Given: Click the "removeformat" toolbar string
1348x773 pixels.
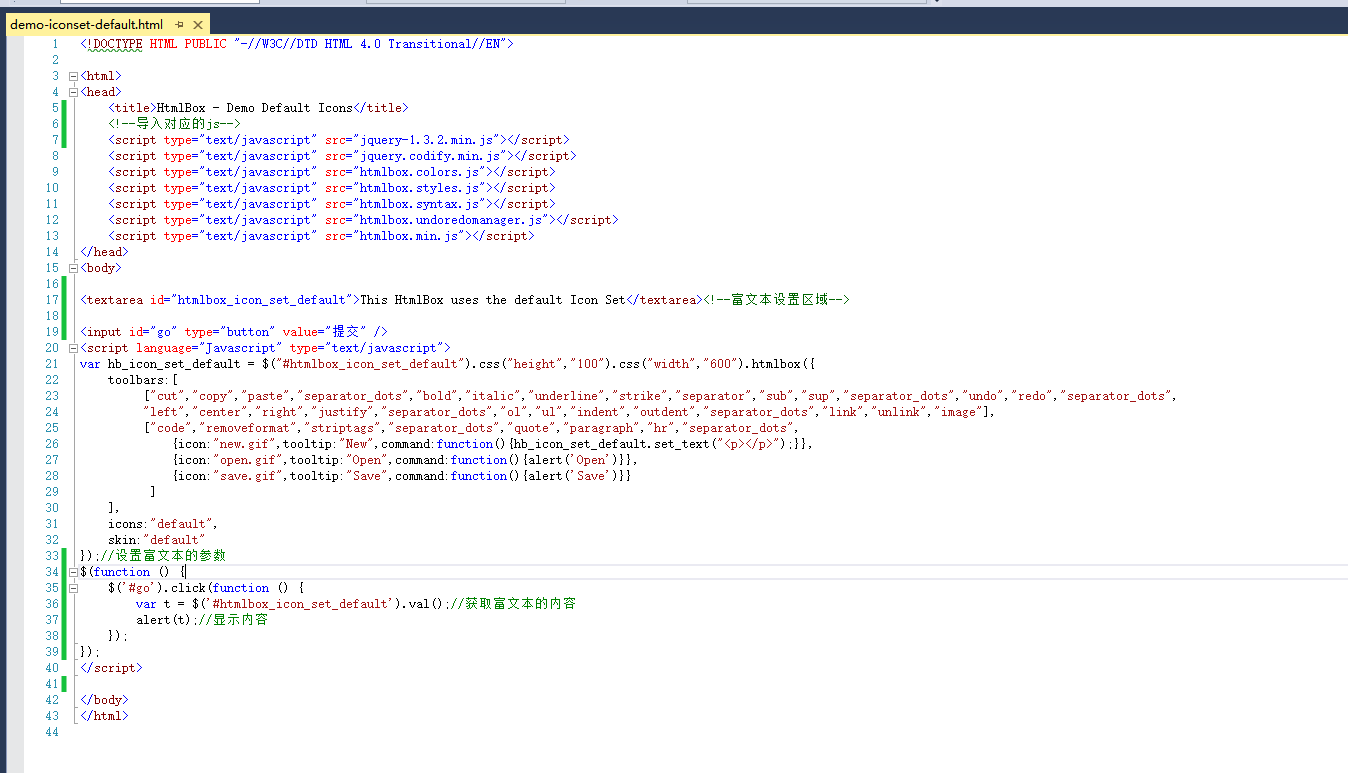Looking at the screenshot, I should [248, 428].
